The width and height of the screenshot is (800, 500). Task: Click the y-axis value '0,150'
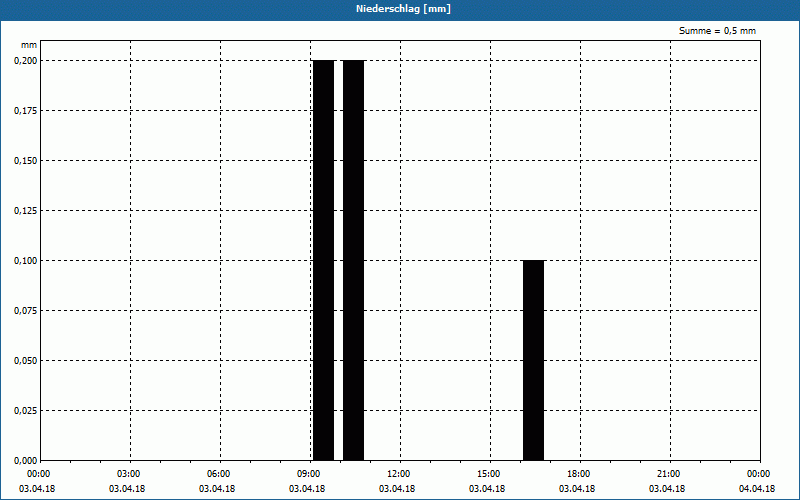[x=26, y=161]
